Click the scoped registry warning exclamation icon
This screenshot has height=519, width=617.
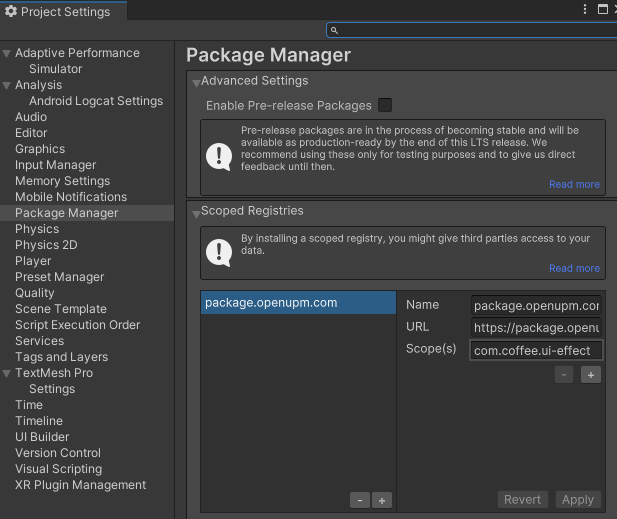pos(219,253)
